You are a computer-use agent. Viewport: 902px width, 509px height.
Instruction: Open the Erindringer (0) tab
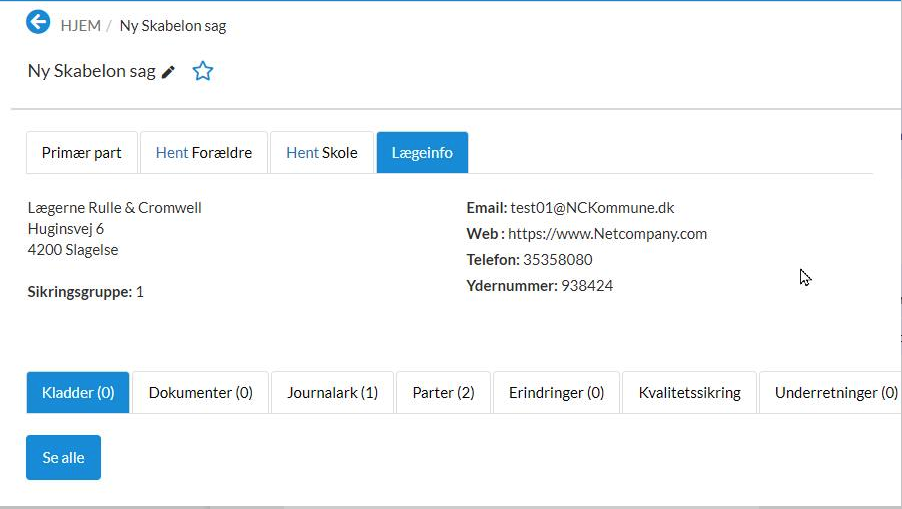[556, 393]
